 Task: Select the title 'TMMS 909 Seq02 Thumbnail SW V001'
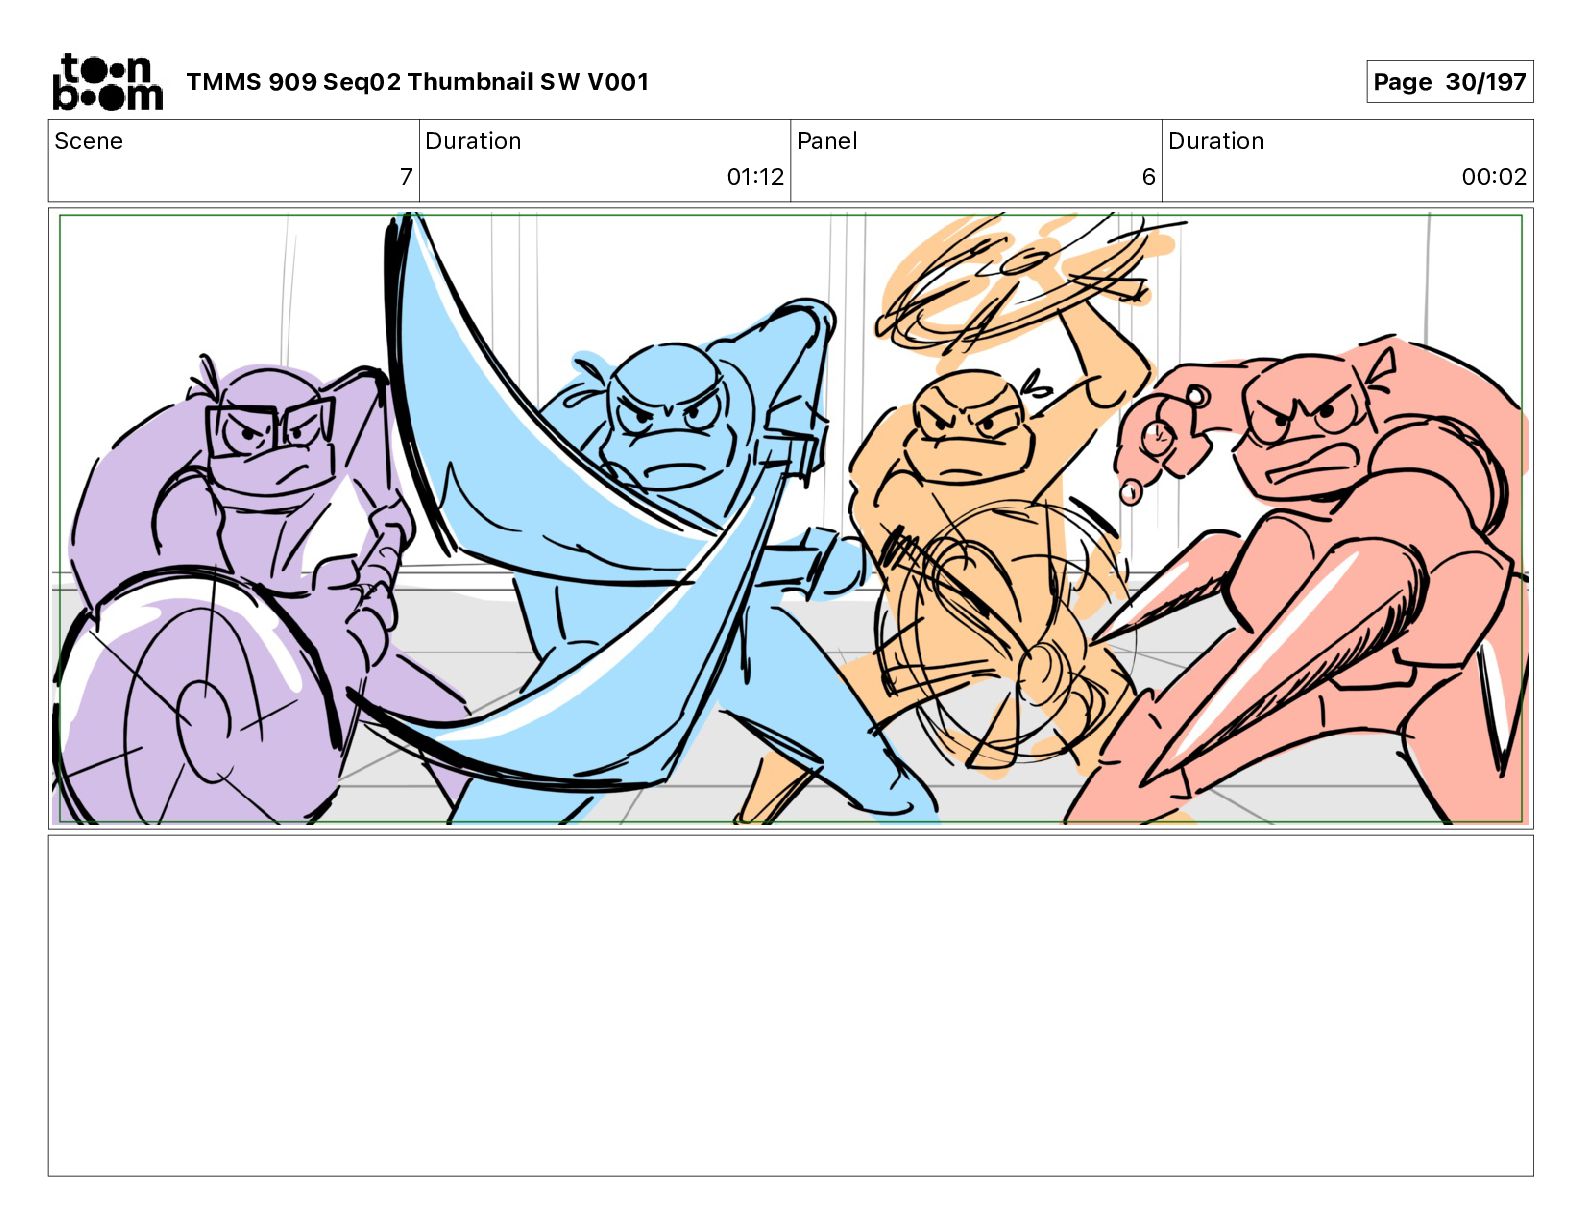(x=417, y=82)
